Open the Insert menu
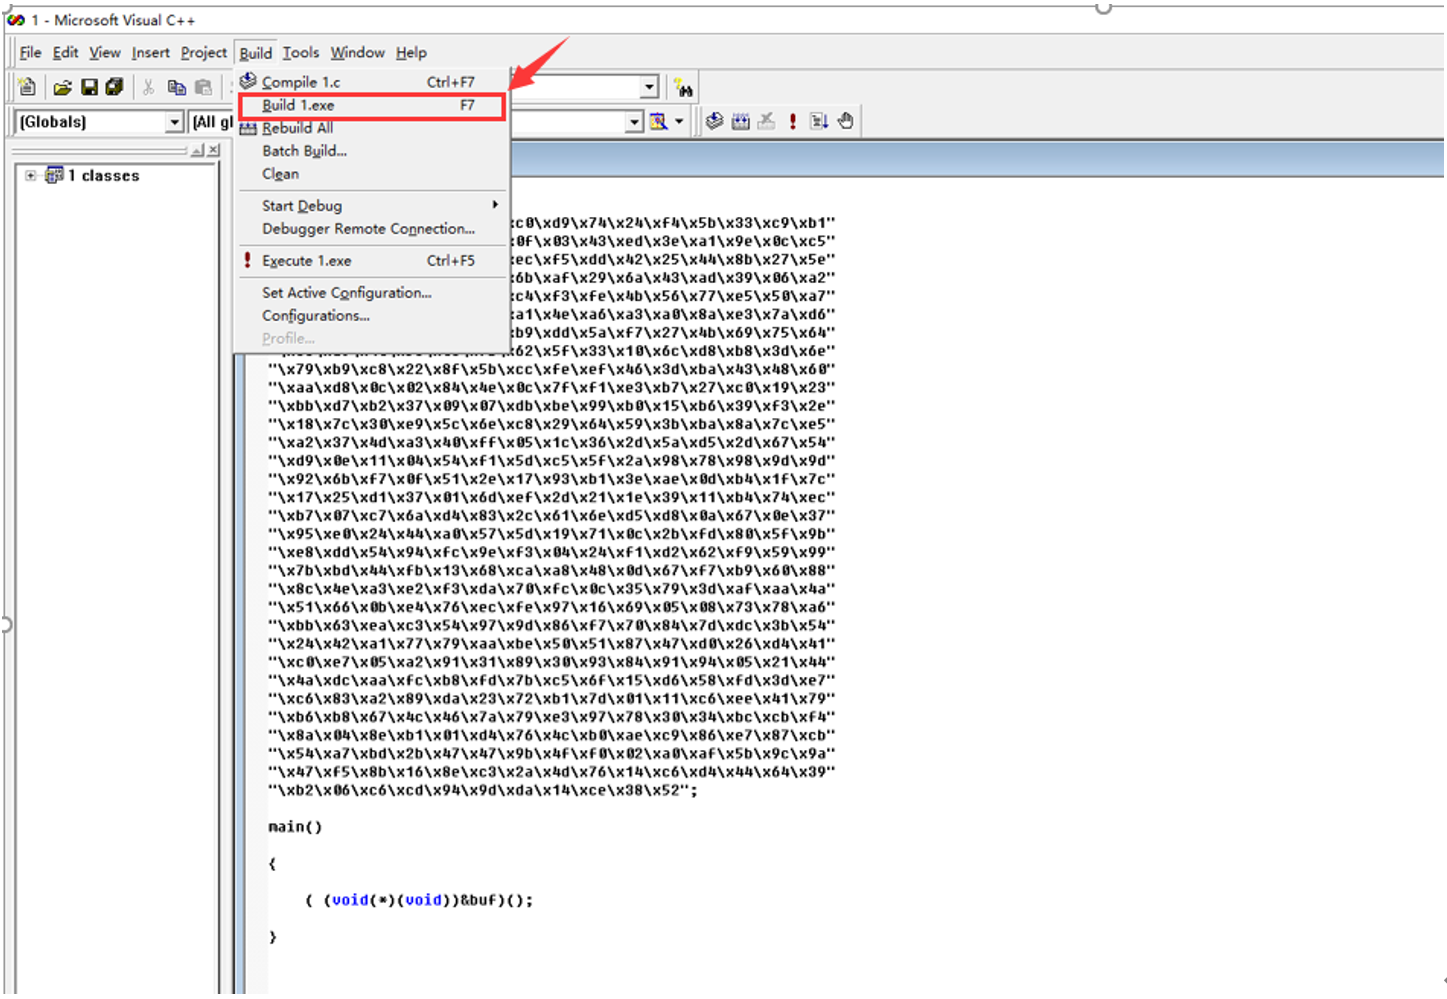Image resolution: width=1447 pixels, height=999 pixels. click(x=151, y=52)
